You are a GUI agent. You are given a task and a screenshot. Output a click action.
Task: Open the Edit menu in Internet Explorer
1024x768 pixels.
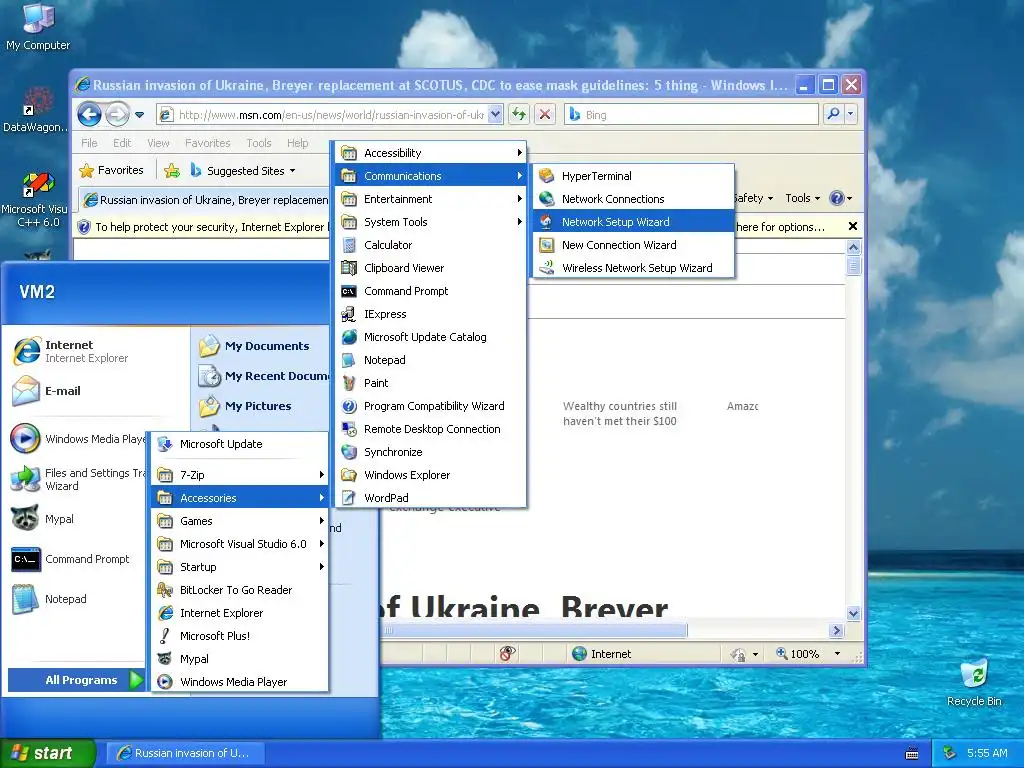(x=122, y=143)
